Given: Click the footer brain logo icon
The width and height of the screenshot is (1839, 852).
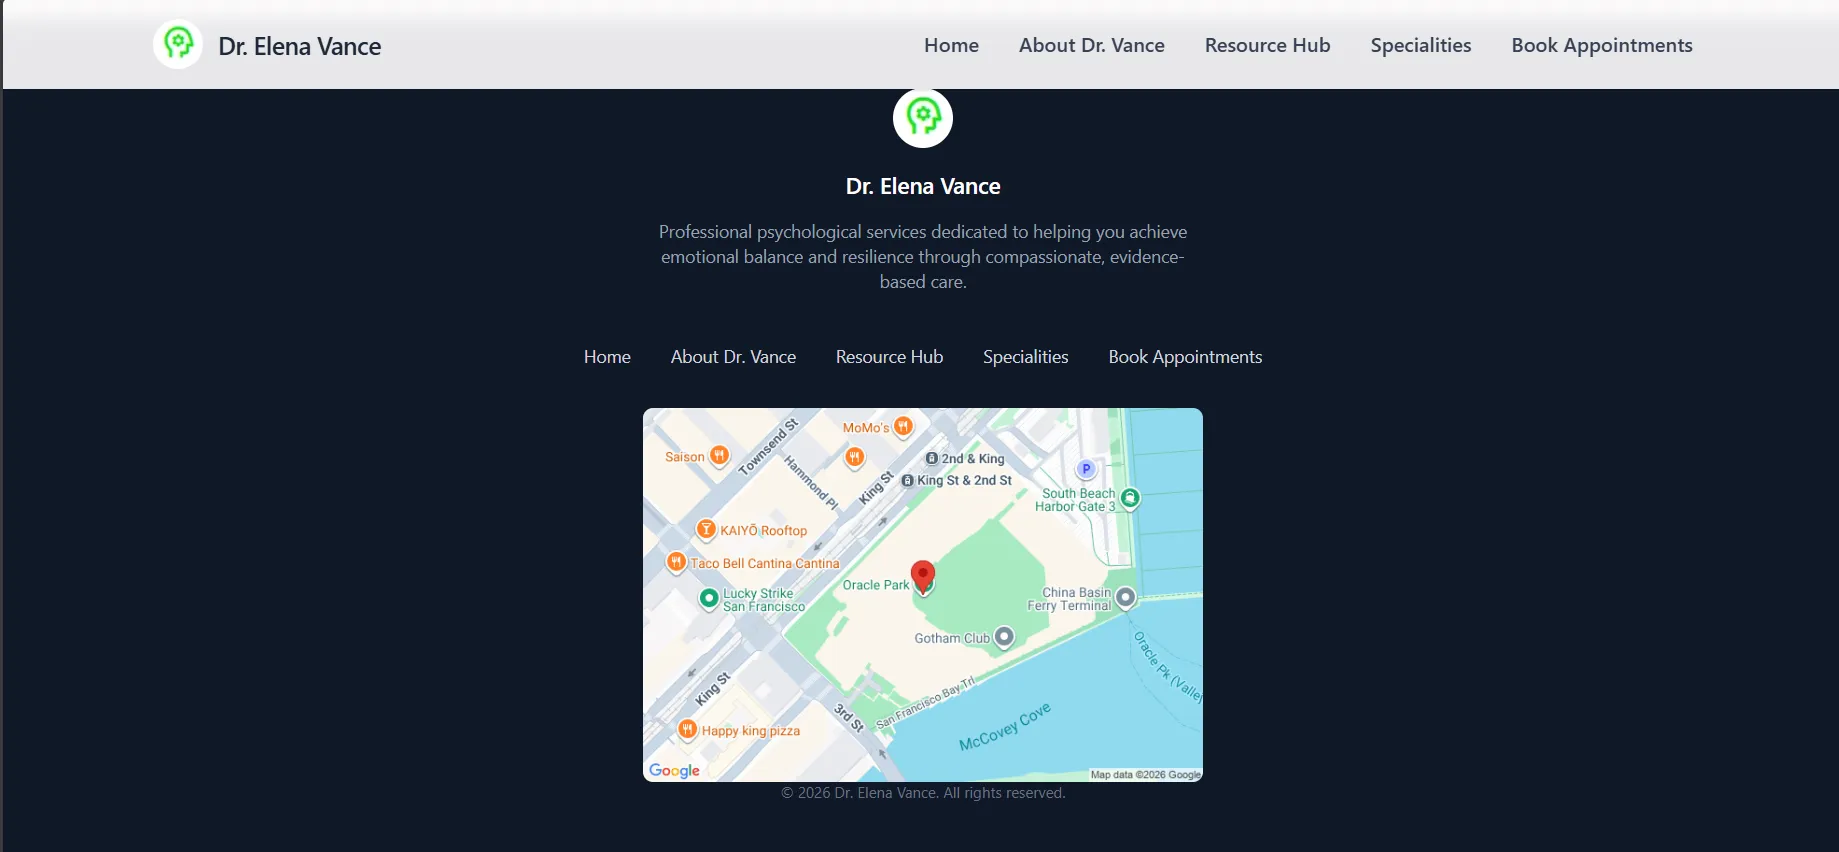Looking at the screenshot, I should (x=922, y=118).
